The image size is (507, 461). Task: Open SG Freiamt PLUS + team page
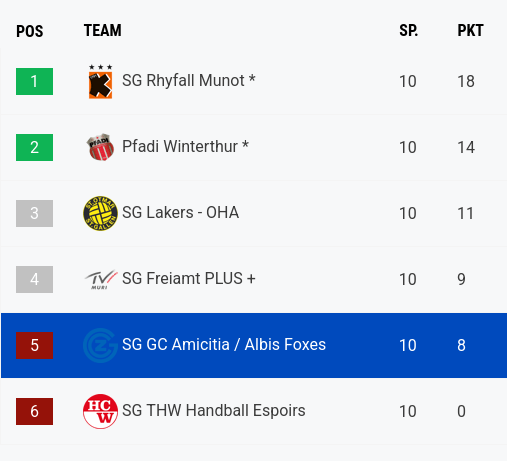(189, 279)
